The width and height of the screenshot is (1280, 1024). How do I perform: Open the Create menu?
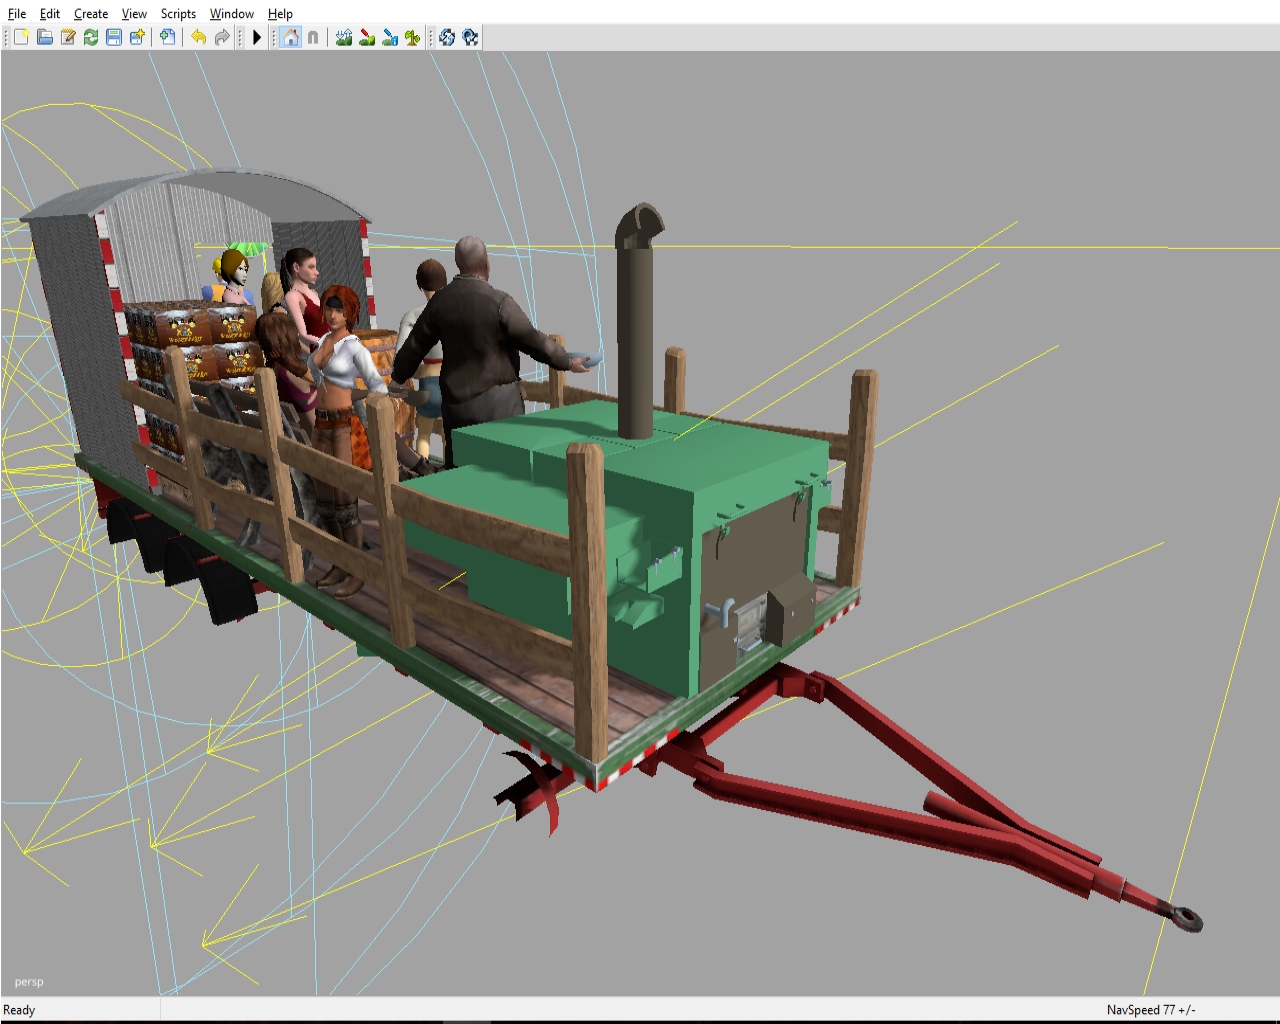coord(91,13)
